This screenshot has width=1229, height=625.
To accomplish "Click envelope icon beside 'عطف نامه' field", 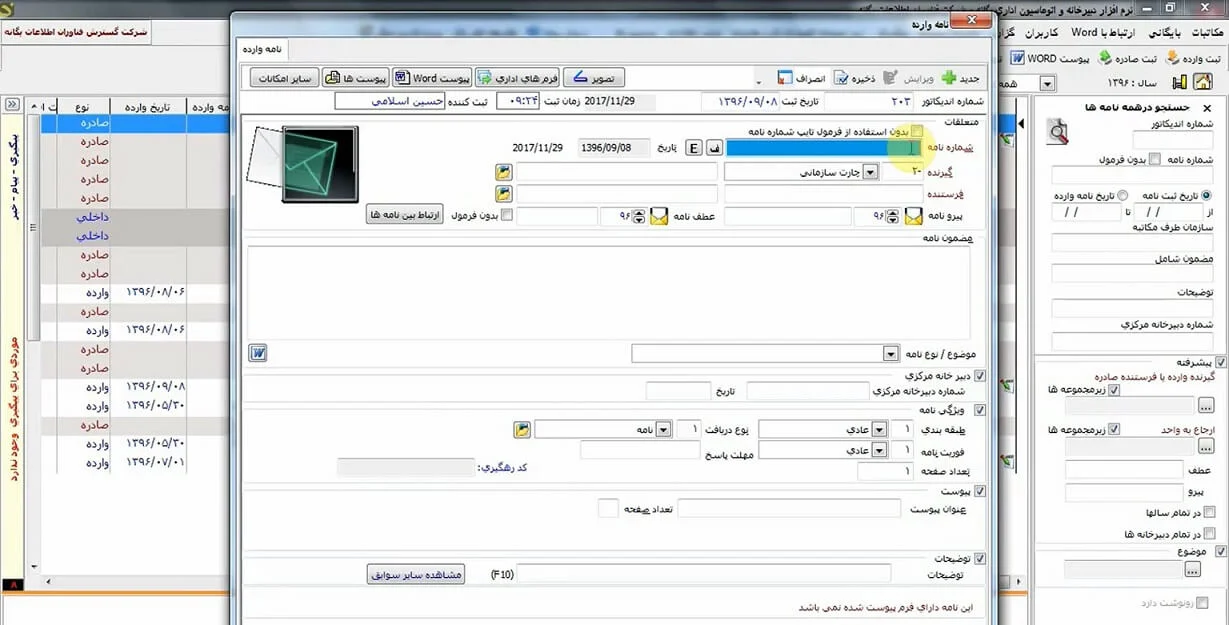I will [x=658, y=216].
